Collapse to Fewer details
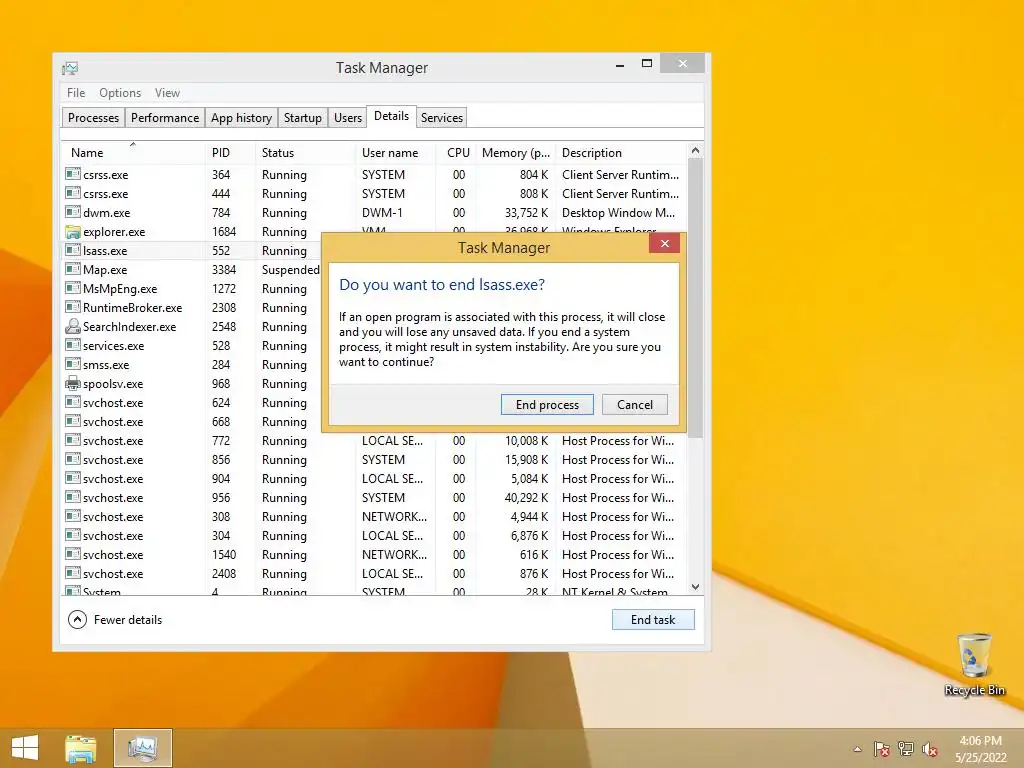Viewport: 1024px width, 768px height. tap(115, 620)
